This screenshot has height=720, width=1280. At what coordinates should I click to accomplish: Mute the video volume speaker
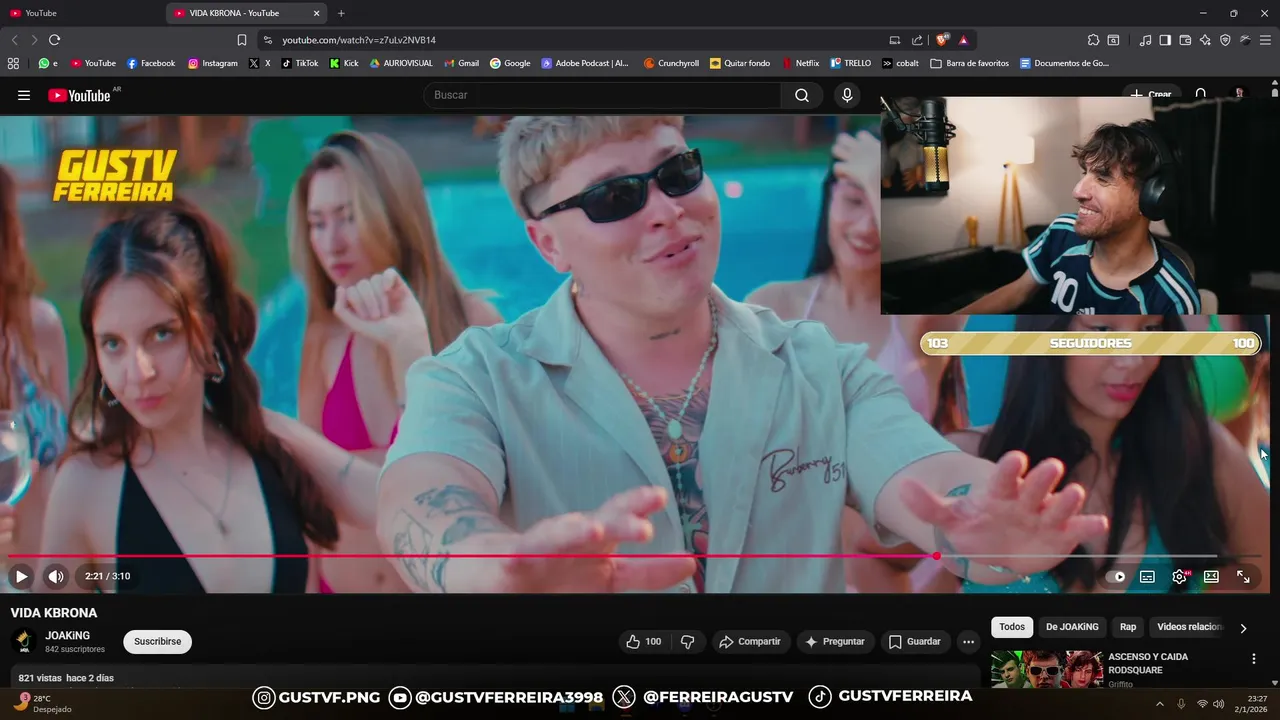coord(56,576)
